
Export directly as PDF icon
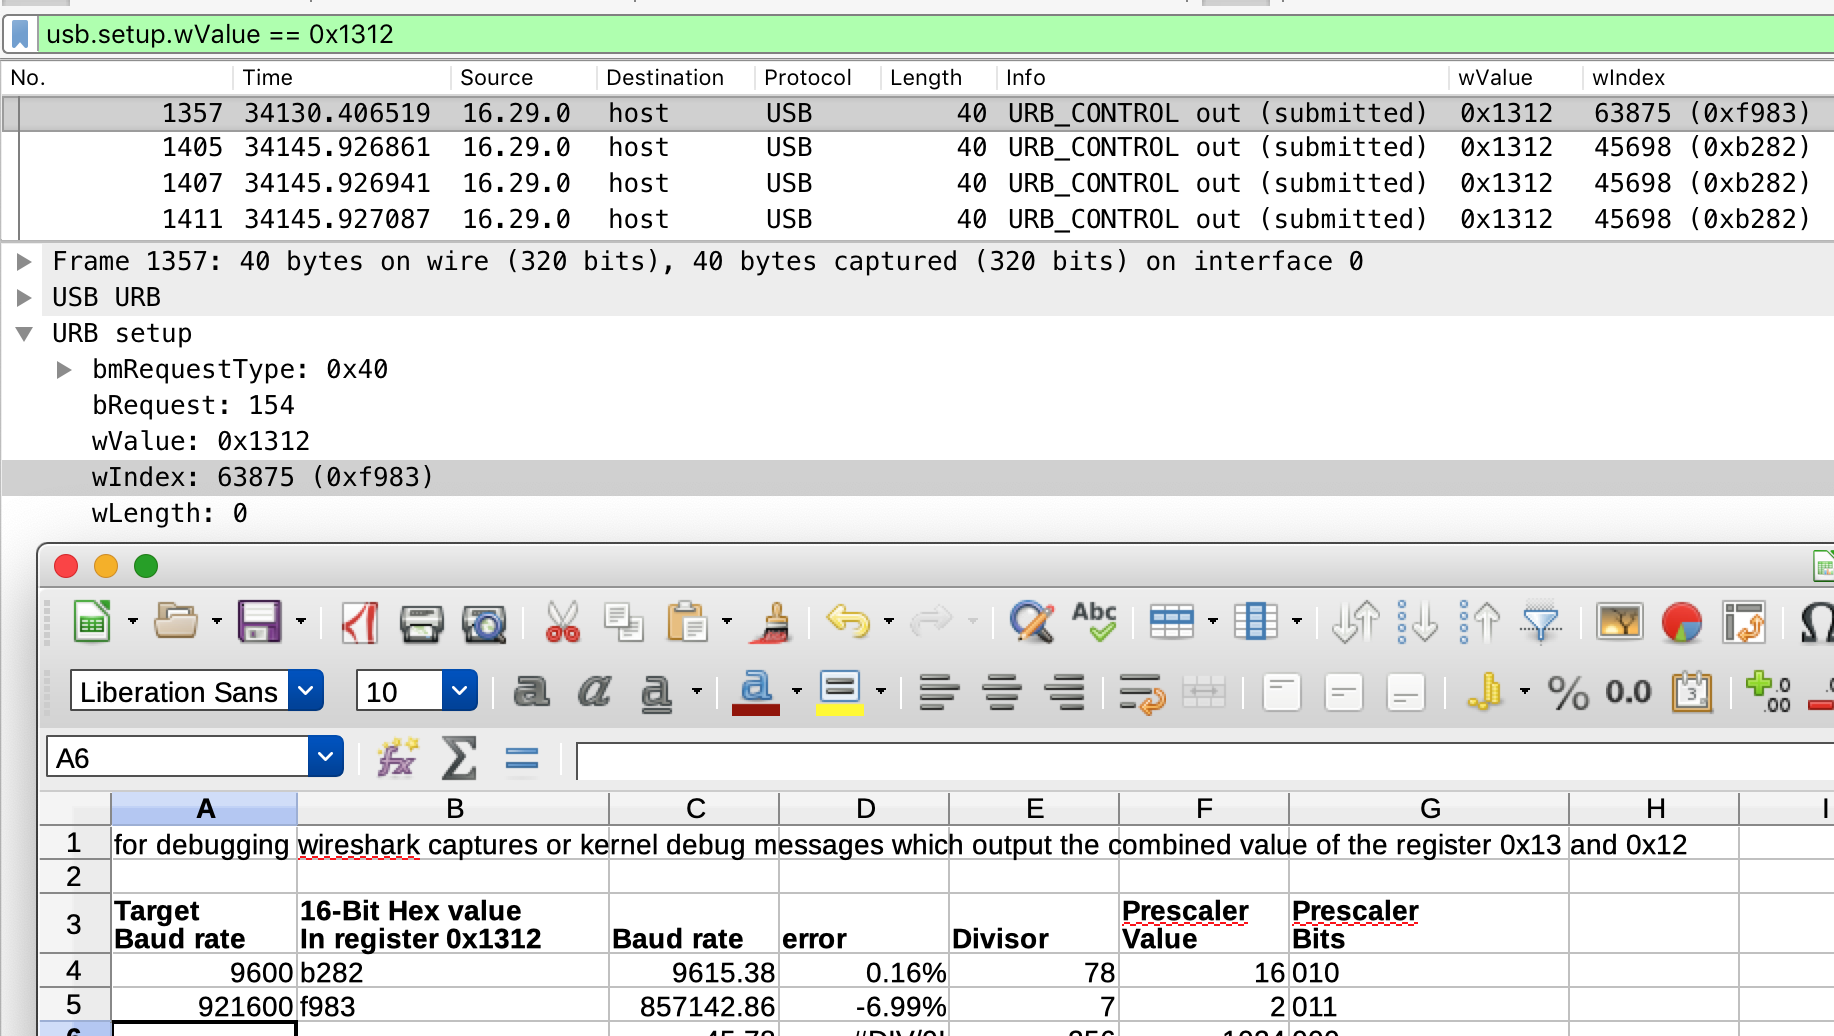point(359,622)
